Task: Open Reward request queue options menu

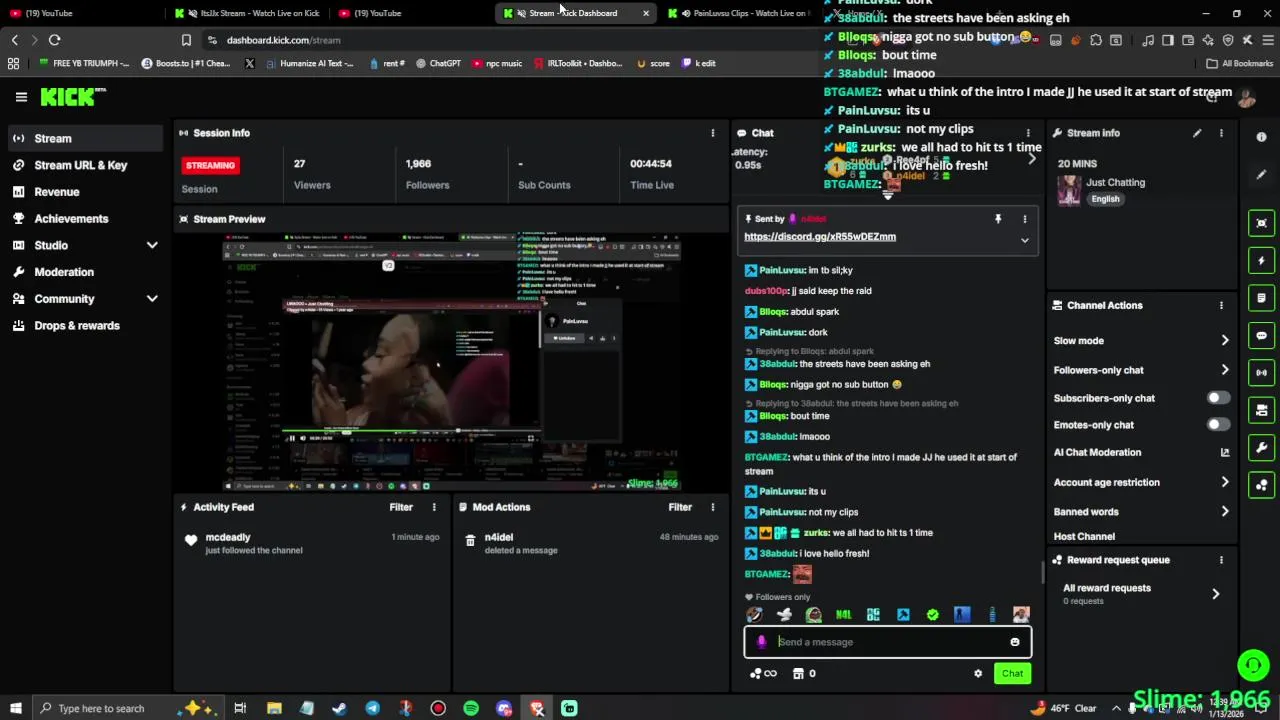Action: point(1221,560)
